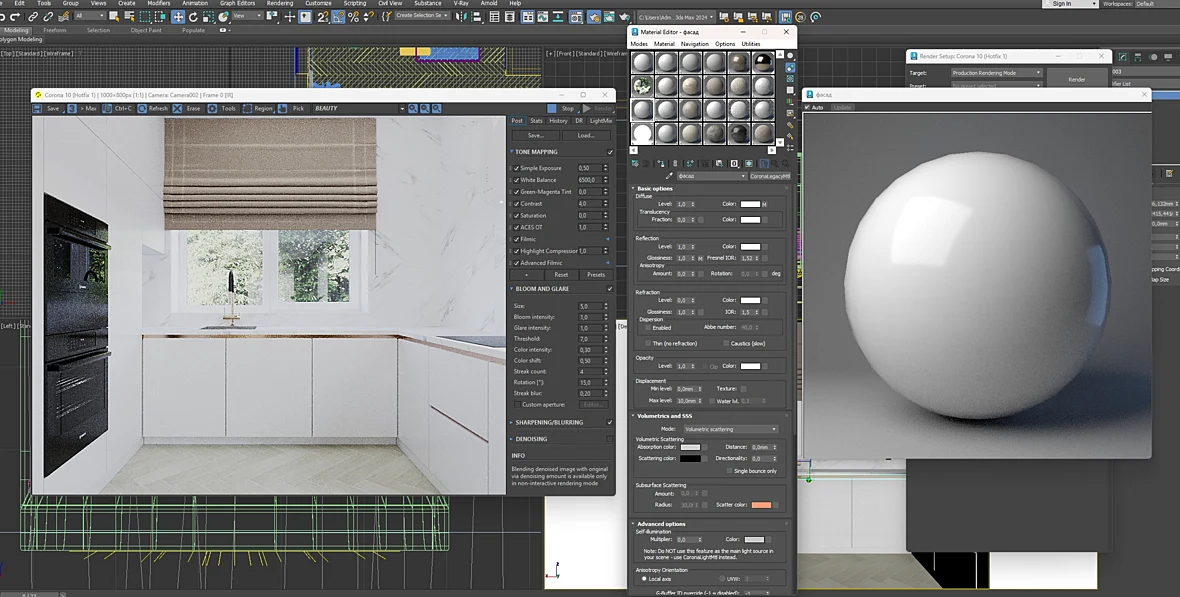The height and width of the screenshot is (597, 1180).
Task: Click Refresh in the Corona frame buffer toolbar
Action: click(153, 108)
